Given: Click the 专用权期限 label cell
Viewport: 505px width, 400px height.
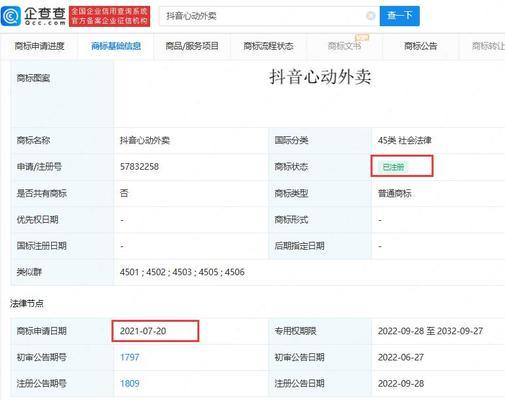Looking at the screenshot, I should click(x=320, y=331).
